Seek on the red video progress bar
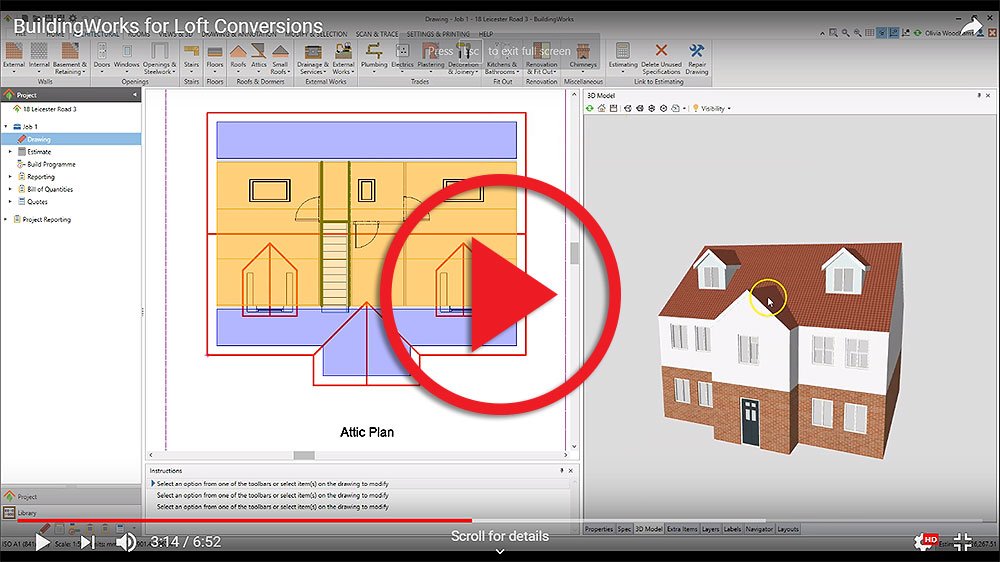This screenshot has width=1000, height=562. [245, 521]
